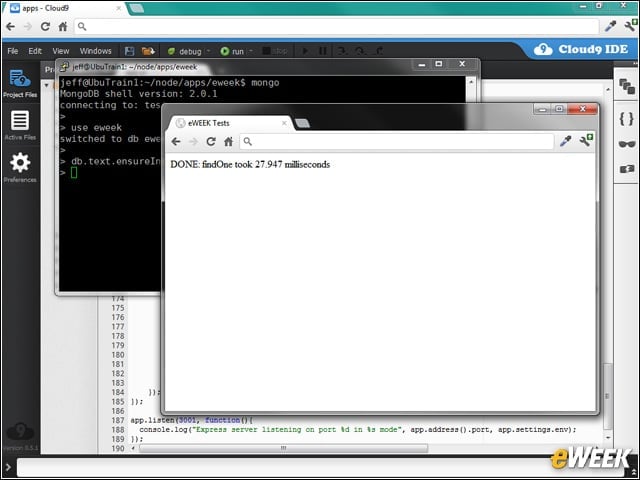Click the save disk icon in toolbar
Image resolution: width=640 pixels, height=480 pixels.
coord(129,51)
